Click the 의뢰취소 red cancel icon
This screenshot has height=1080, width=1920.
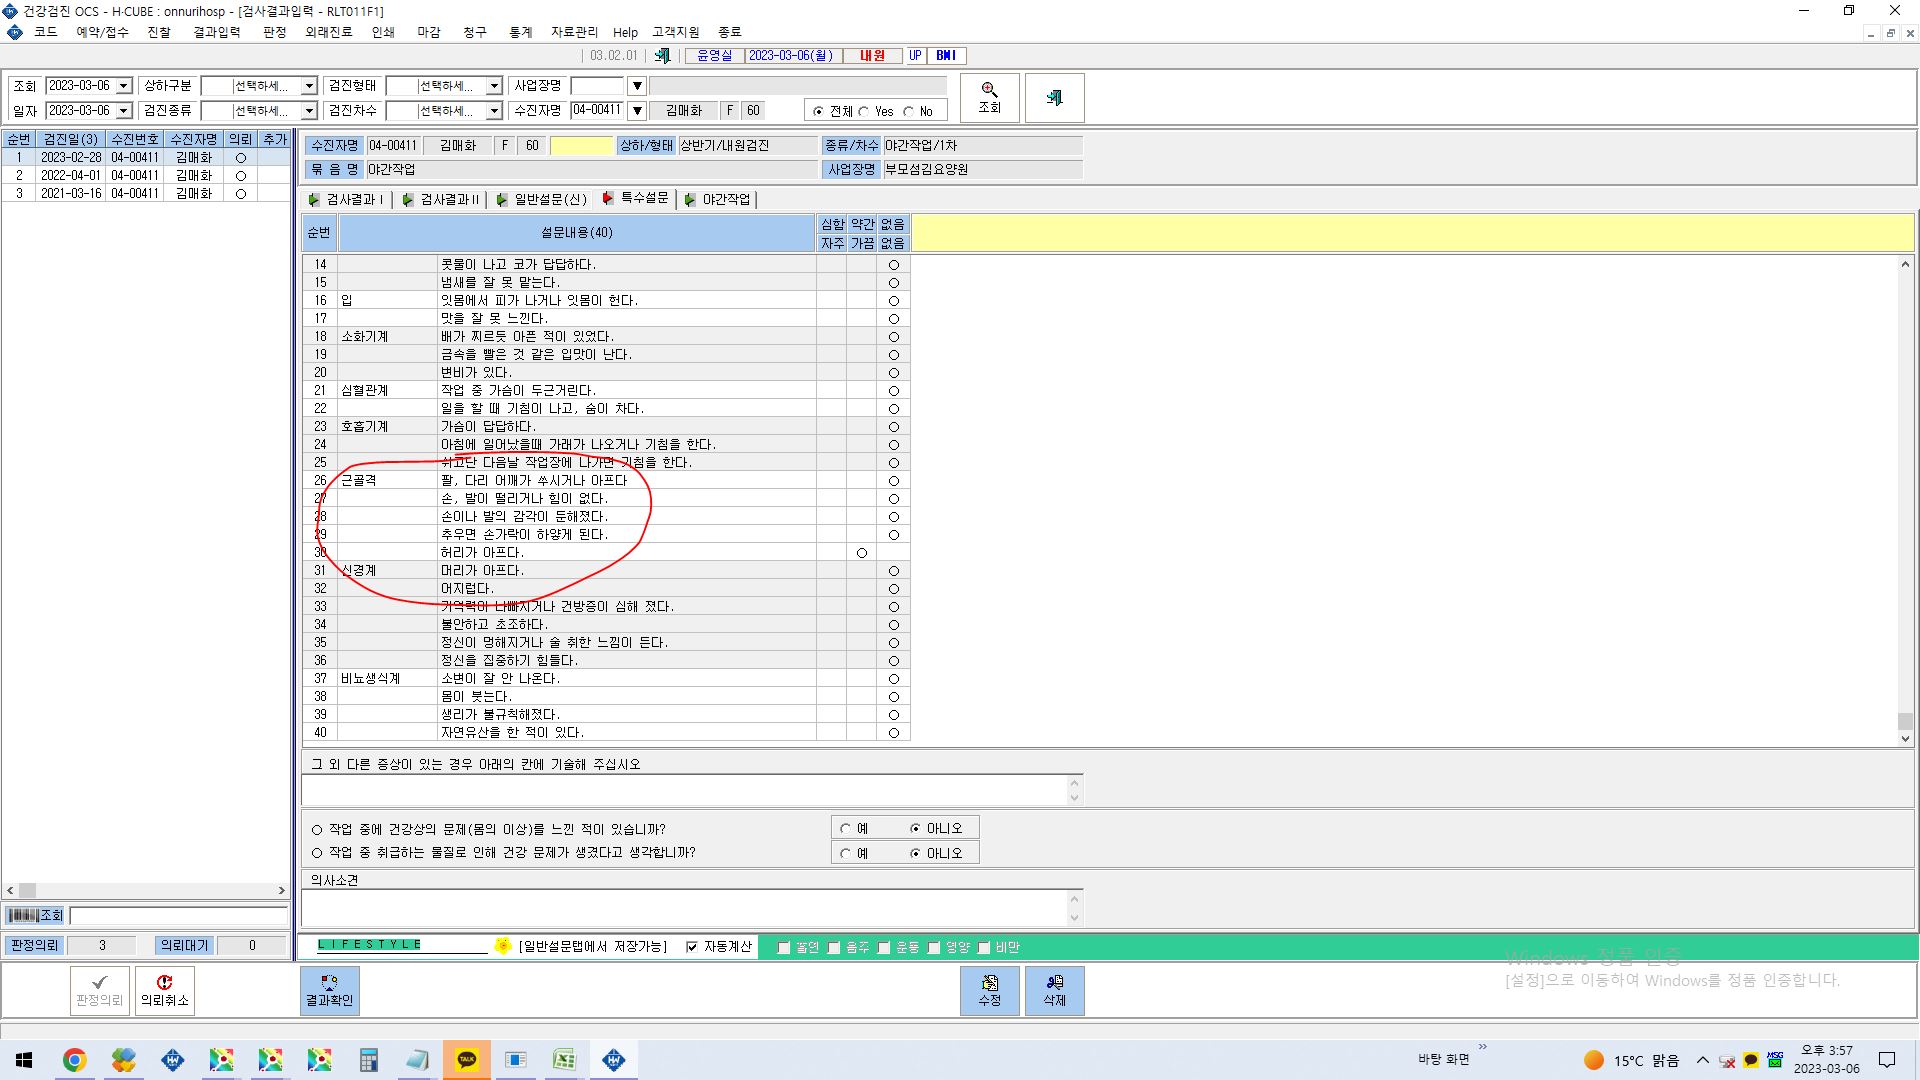(165, 990)
